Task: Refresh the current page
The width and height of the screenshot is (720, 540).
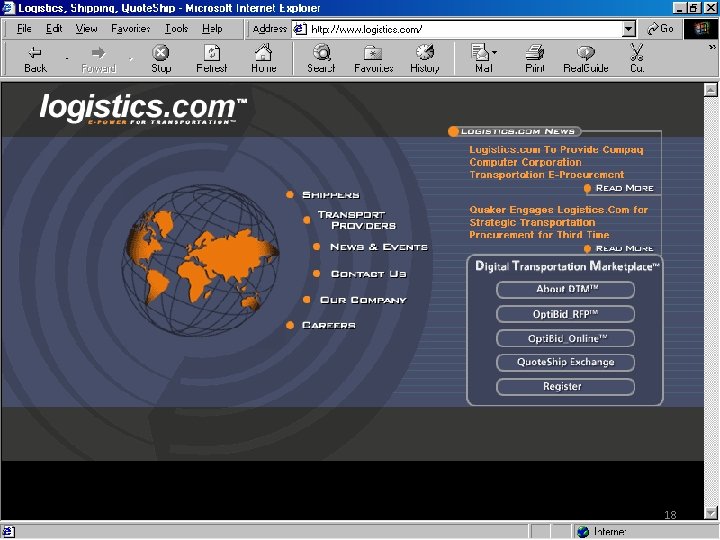Action: click(212, 59)
